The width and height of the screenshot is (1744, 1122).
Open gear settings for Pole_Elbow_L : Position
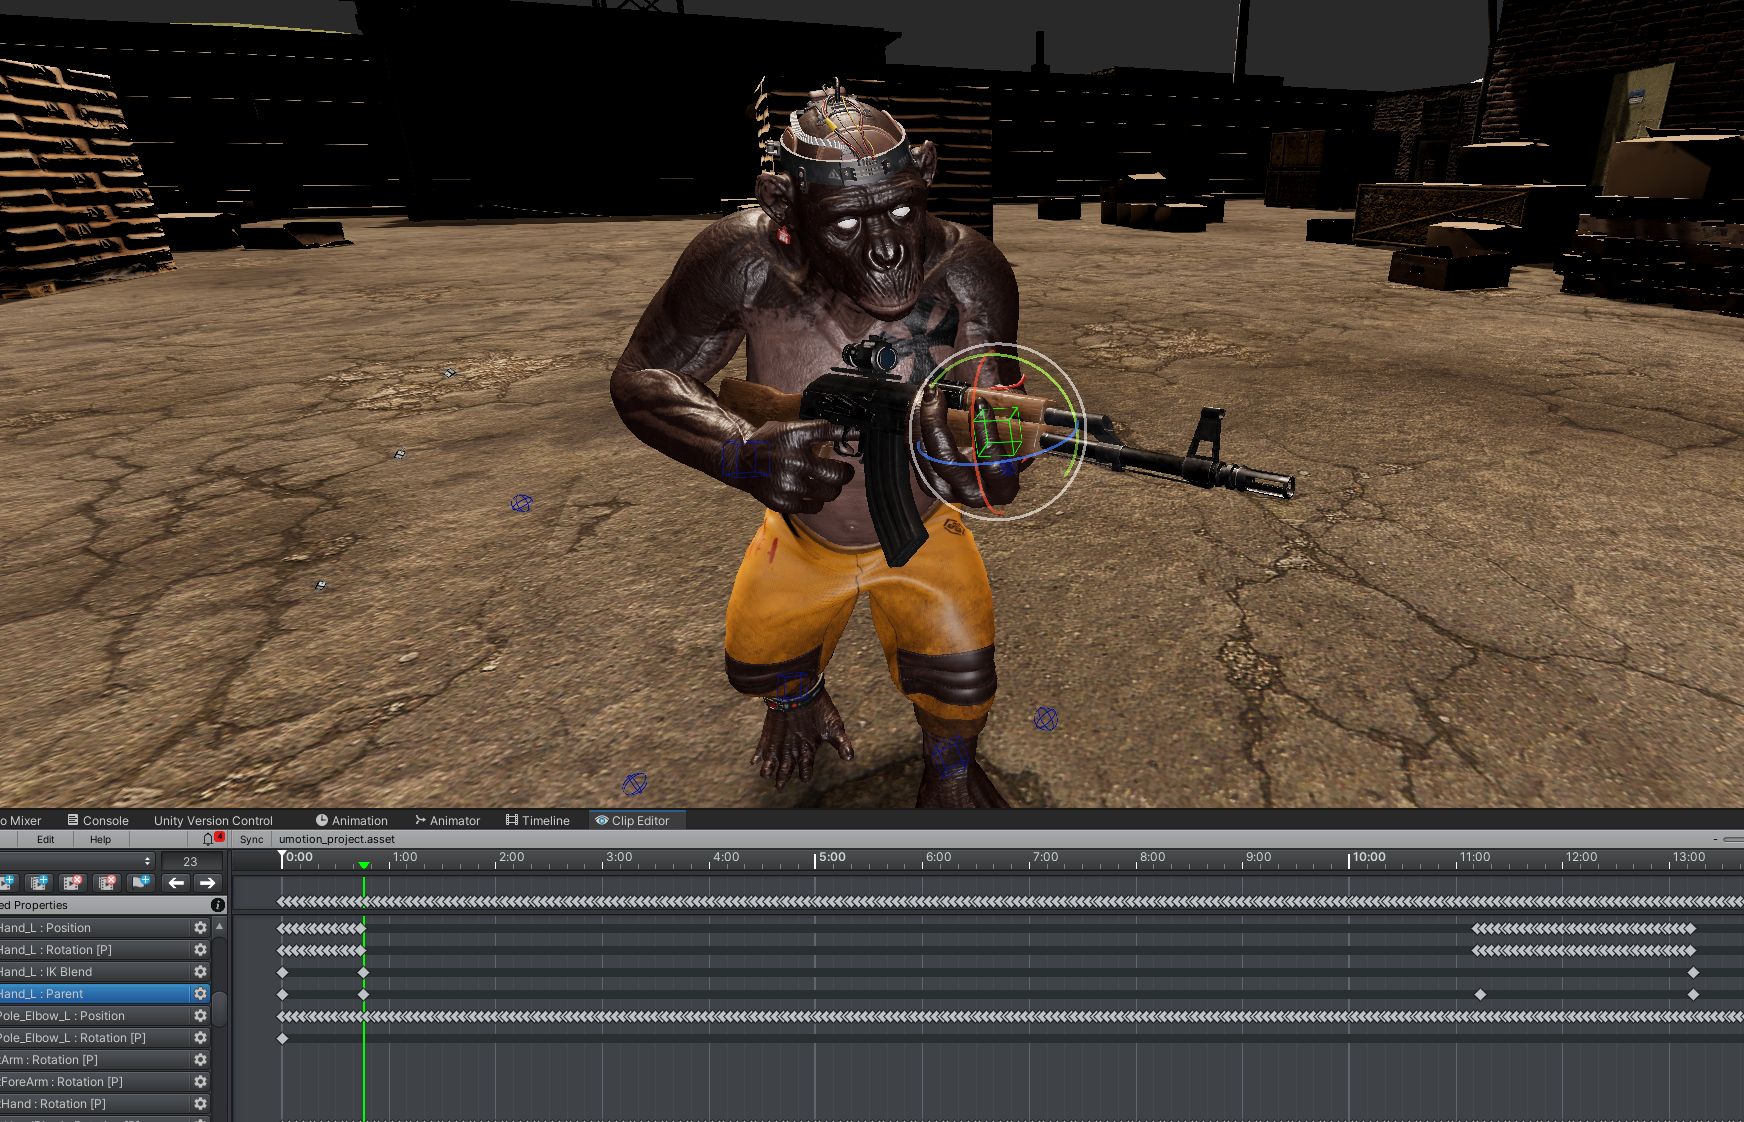pos(200,1016)
